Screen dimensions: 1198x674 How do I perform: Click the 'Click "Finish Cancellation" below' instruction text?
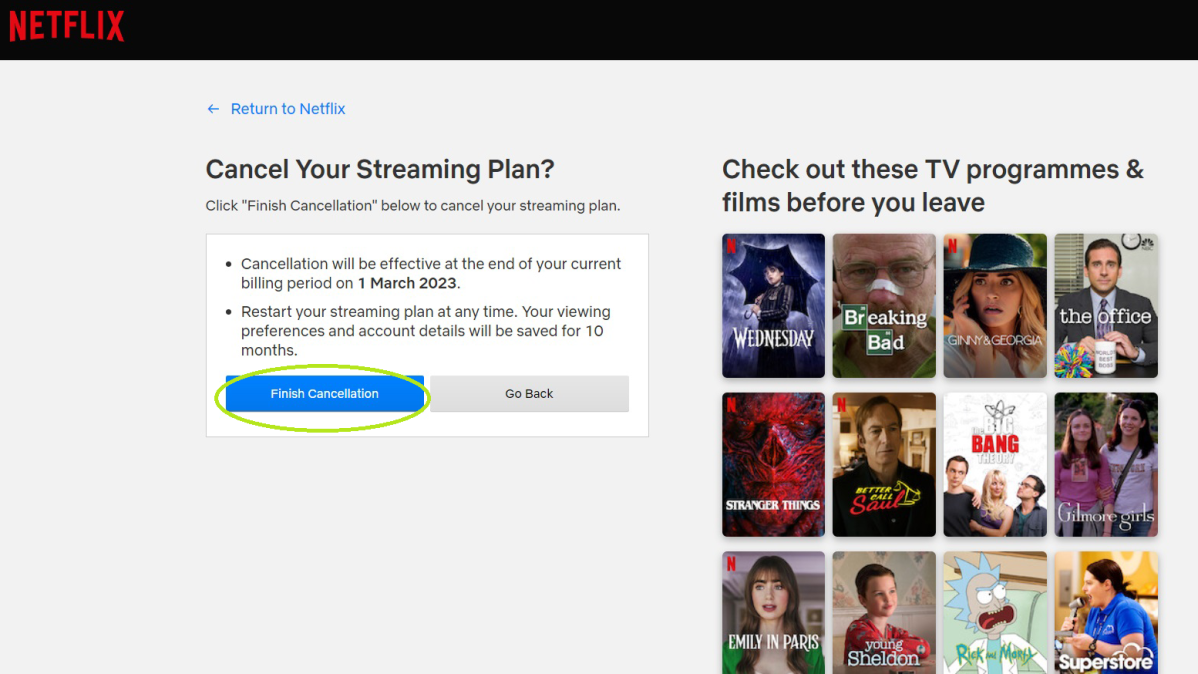point(413,206)
